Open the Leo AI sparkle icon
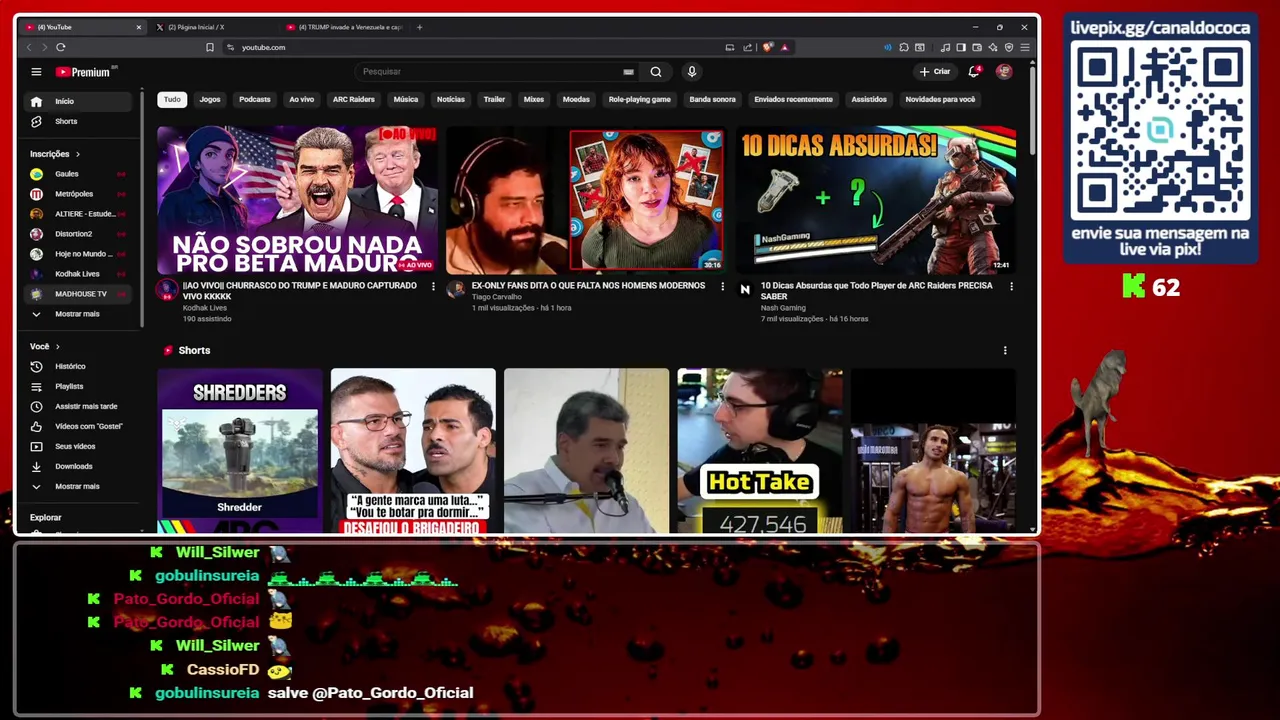The image size is (1280, 720). 993,47
